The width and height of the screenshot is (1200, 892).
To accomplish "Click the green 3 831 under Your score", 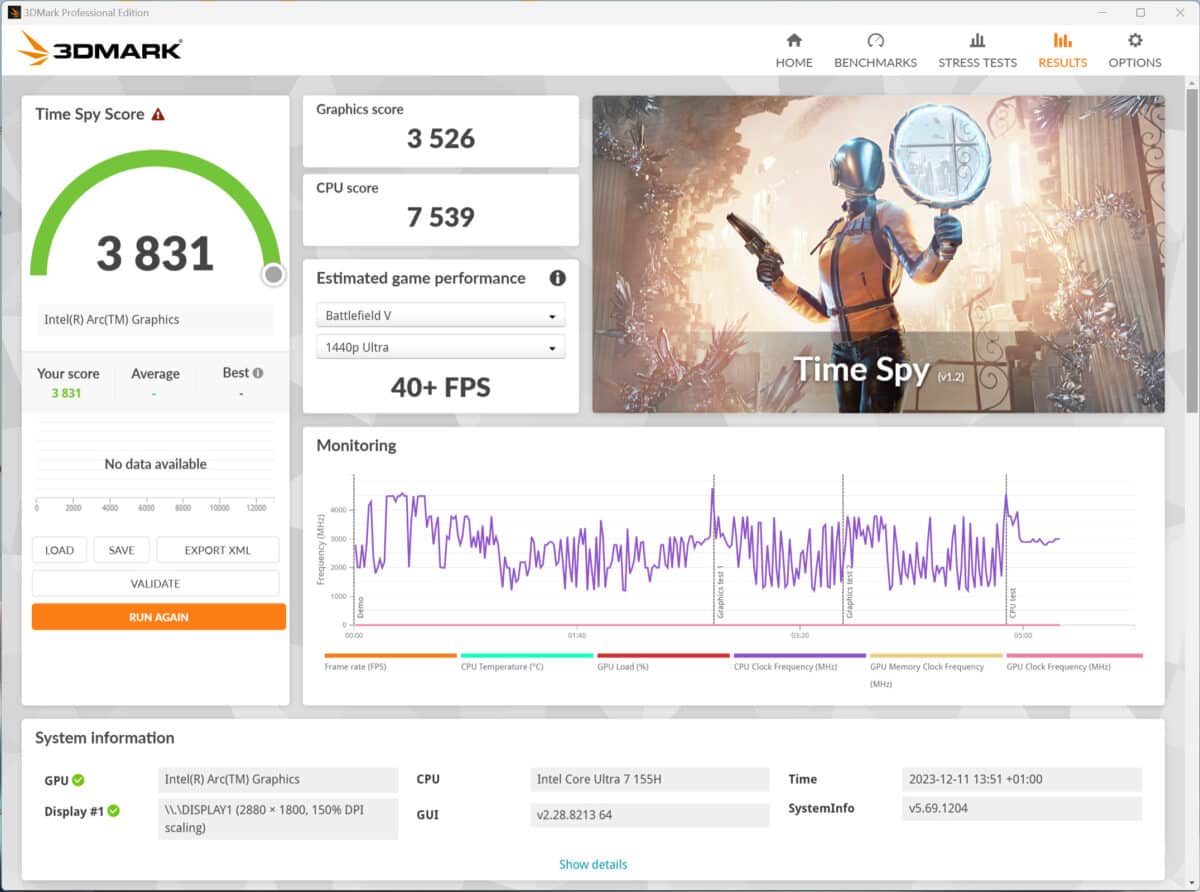I will pyautogui.click(x=67, y=393).
